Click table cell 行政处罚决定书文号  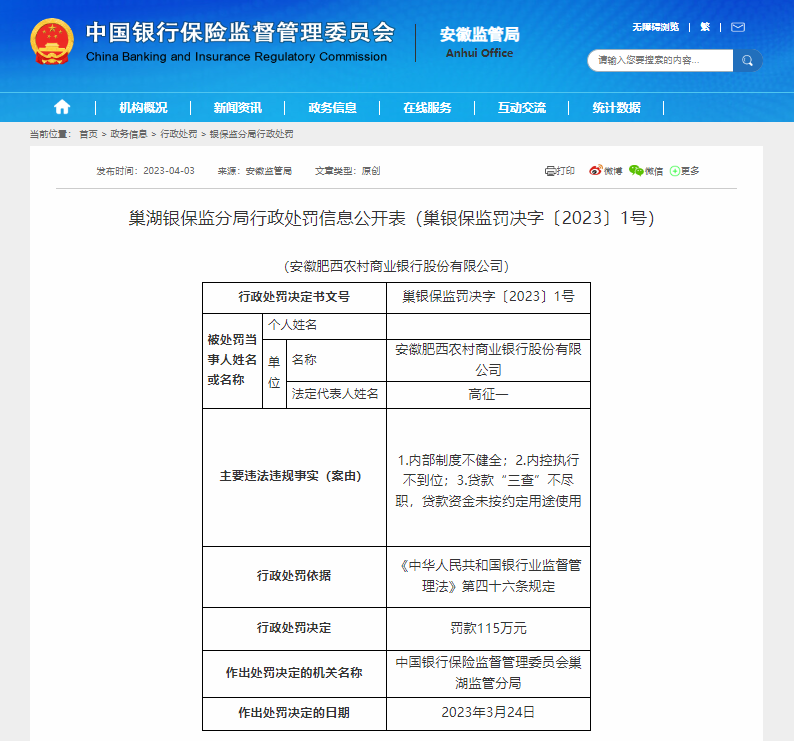[294, 297]
